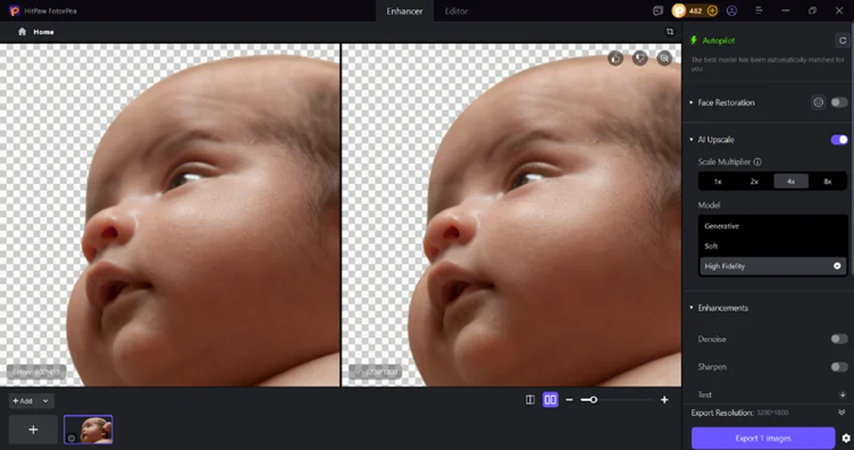Expand the Text enhancement dropdown arrow

tap(843, 394)
